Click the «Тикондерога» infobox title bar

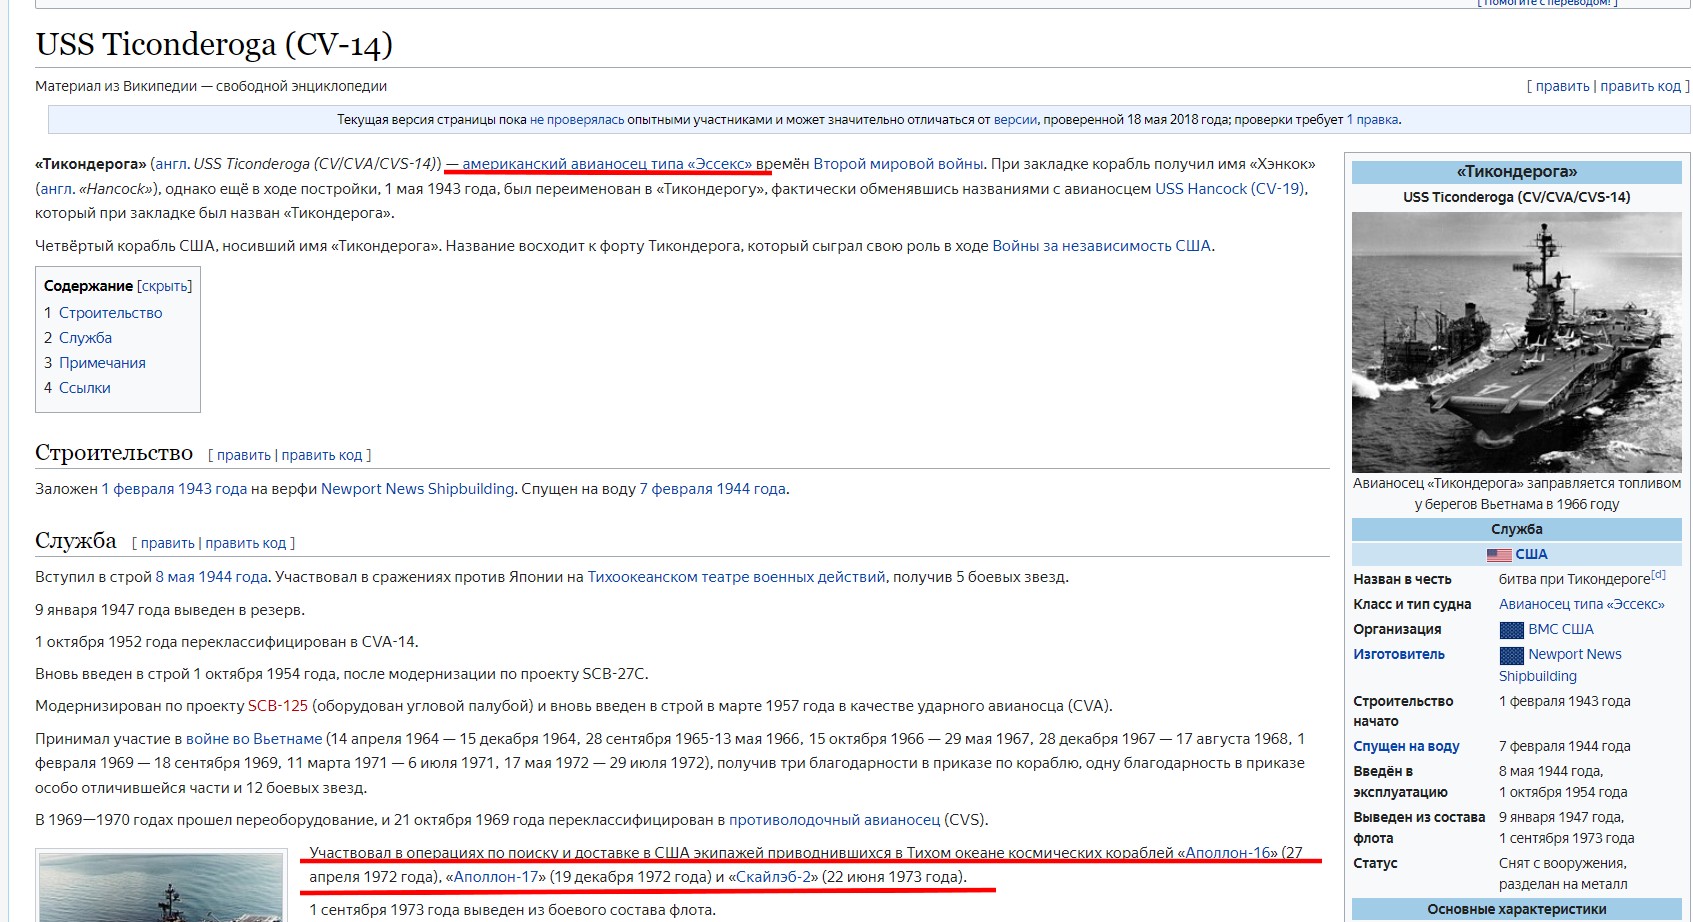[1516, 172]
